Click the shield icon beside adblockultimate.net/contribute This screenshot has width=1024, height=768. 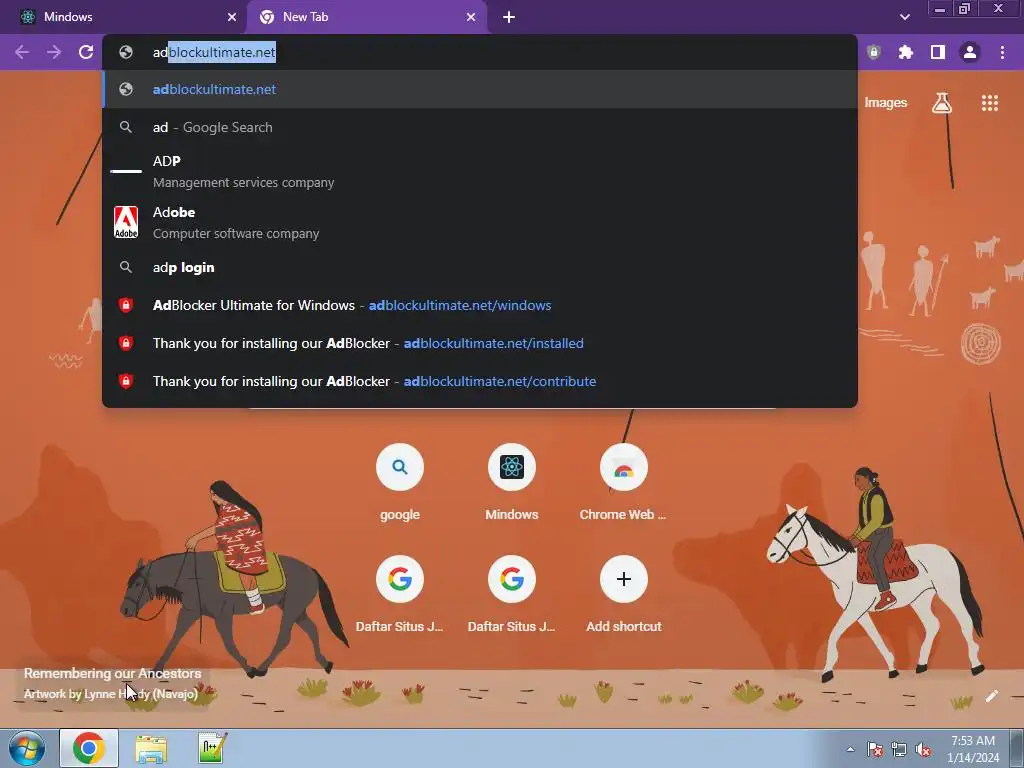coord(126,381)
